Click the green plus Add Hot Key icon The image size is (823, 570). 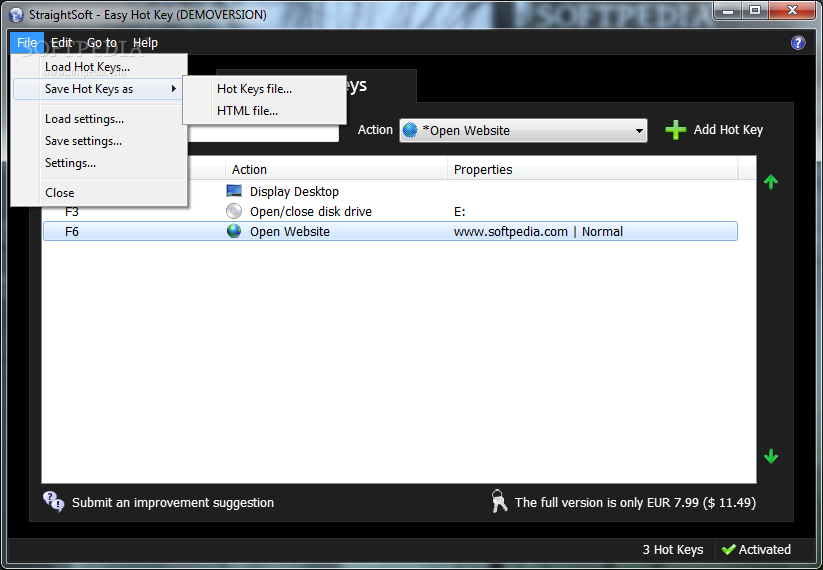(676, 130)
